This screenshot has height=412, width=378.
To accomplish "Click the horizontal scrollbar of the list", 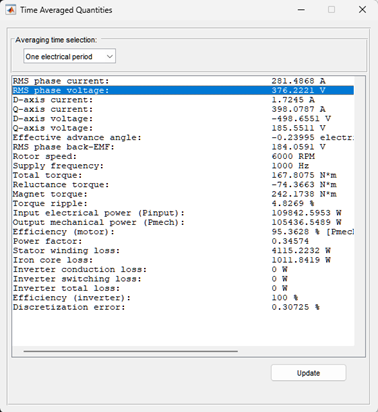I will pos(131,351).
